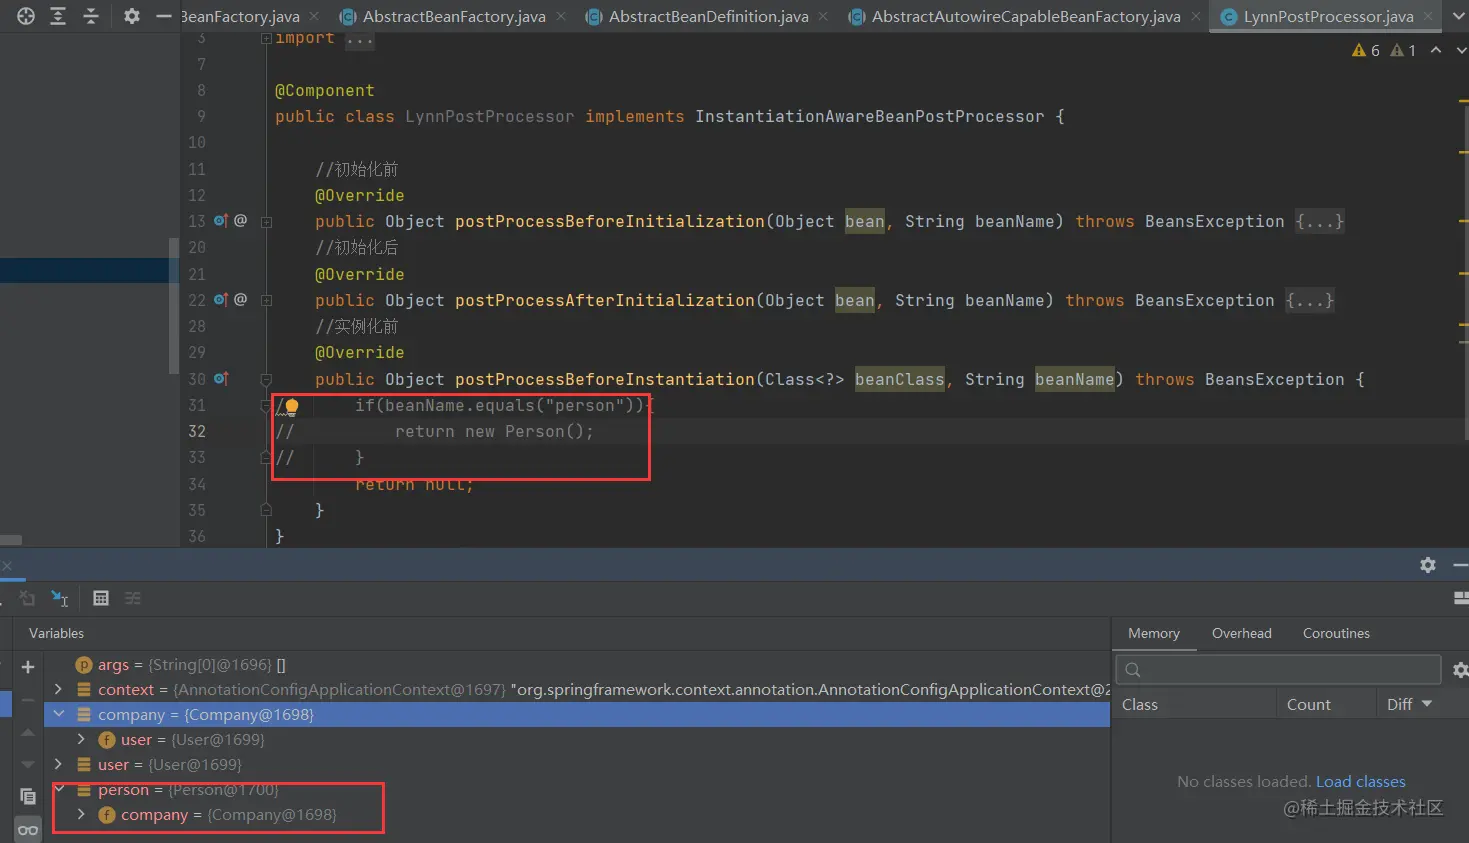Viewport: 1469px width, 843px height.
Task: Select the context variable row text
Action: (604, 690)
